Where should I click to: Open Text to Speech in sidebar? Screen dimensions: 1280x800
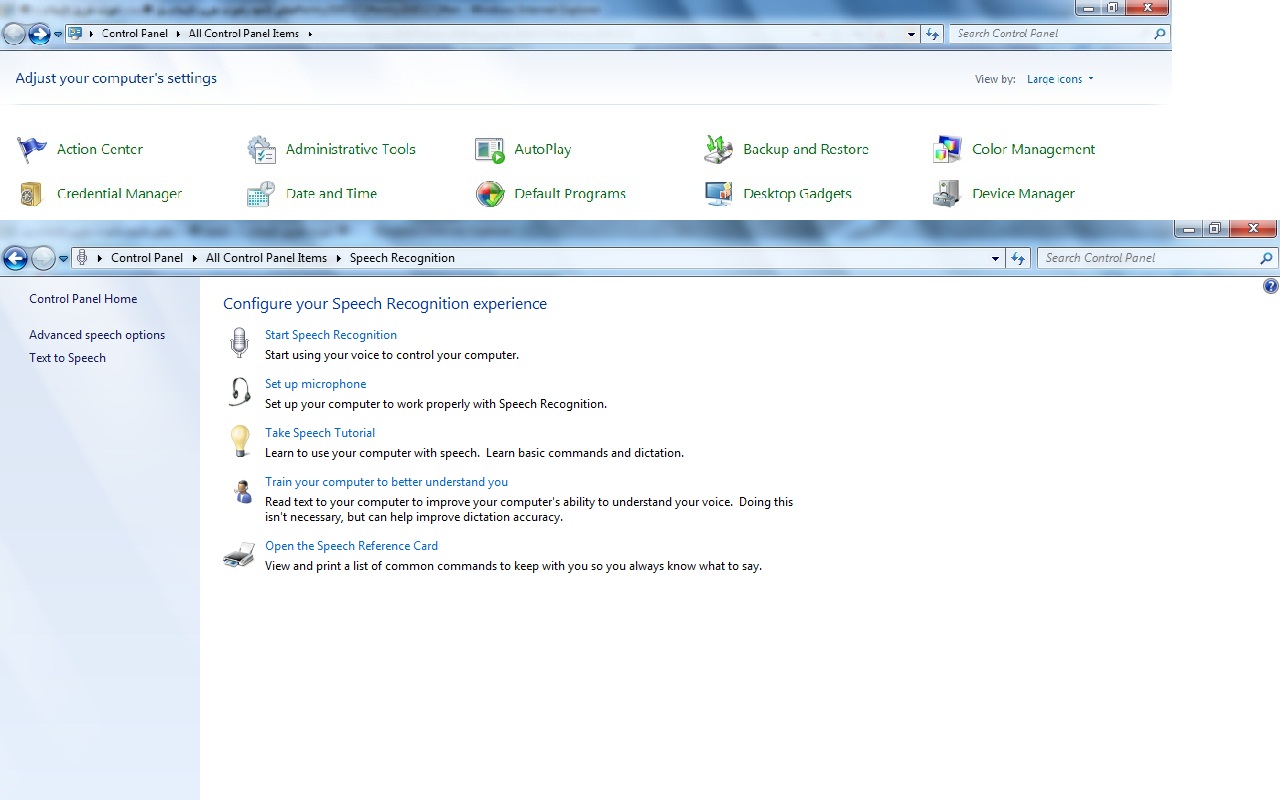click(67, 358)
